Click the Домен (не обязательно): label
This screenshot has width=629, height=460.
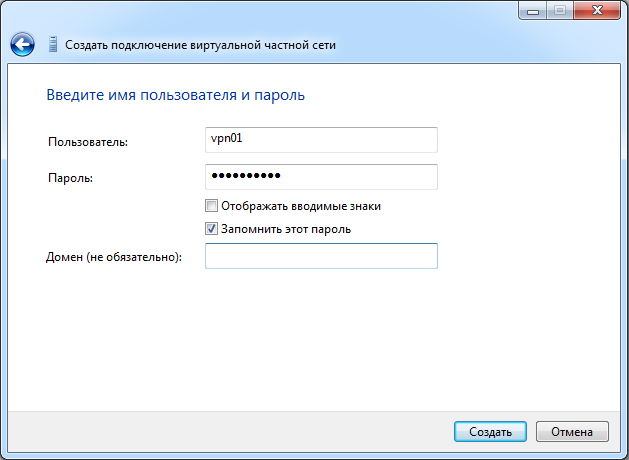point(114,257)
